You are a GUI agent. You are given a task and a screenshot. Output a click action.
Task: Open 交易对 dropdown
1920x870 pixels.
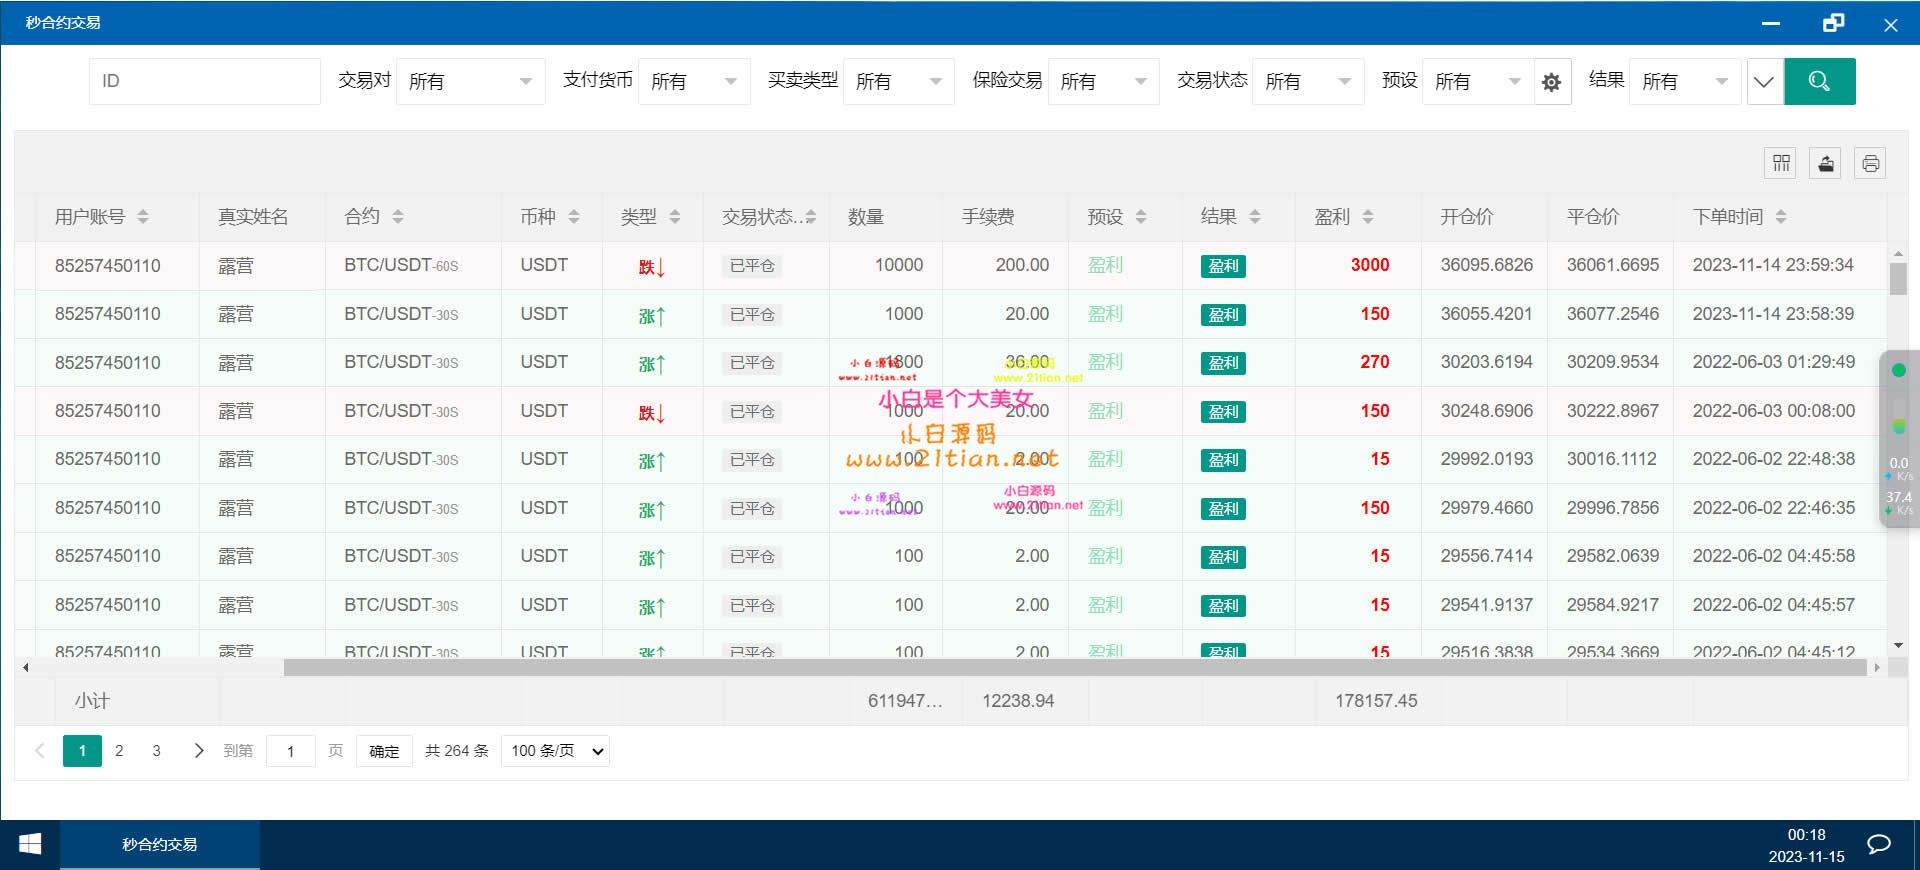(471, 81)
